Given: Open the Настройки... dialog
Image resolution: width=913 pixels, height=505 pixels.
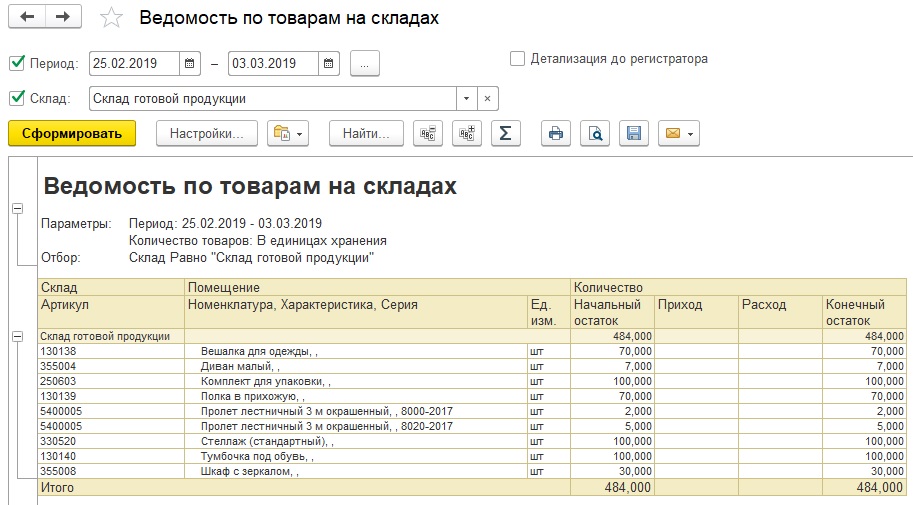Looking at the screenshot, I should click(x=207, y=133).
